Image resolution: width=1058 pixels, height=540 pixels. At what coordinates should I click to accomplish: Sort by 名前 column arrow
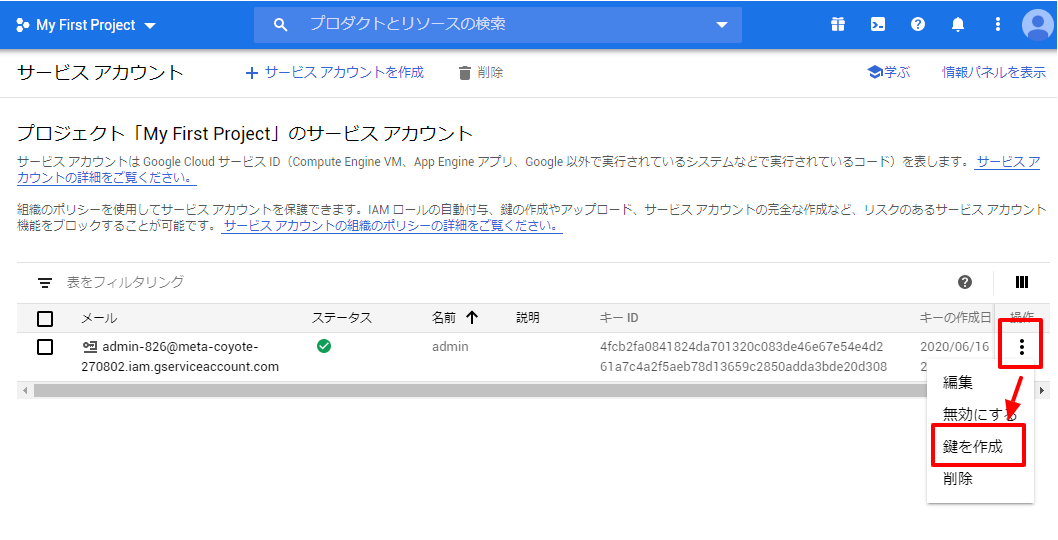pos(472,318)
